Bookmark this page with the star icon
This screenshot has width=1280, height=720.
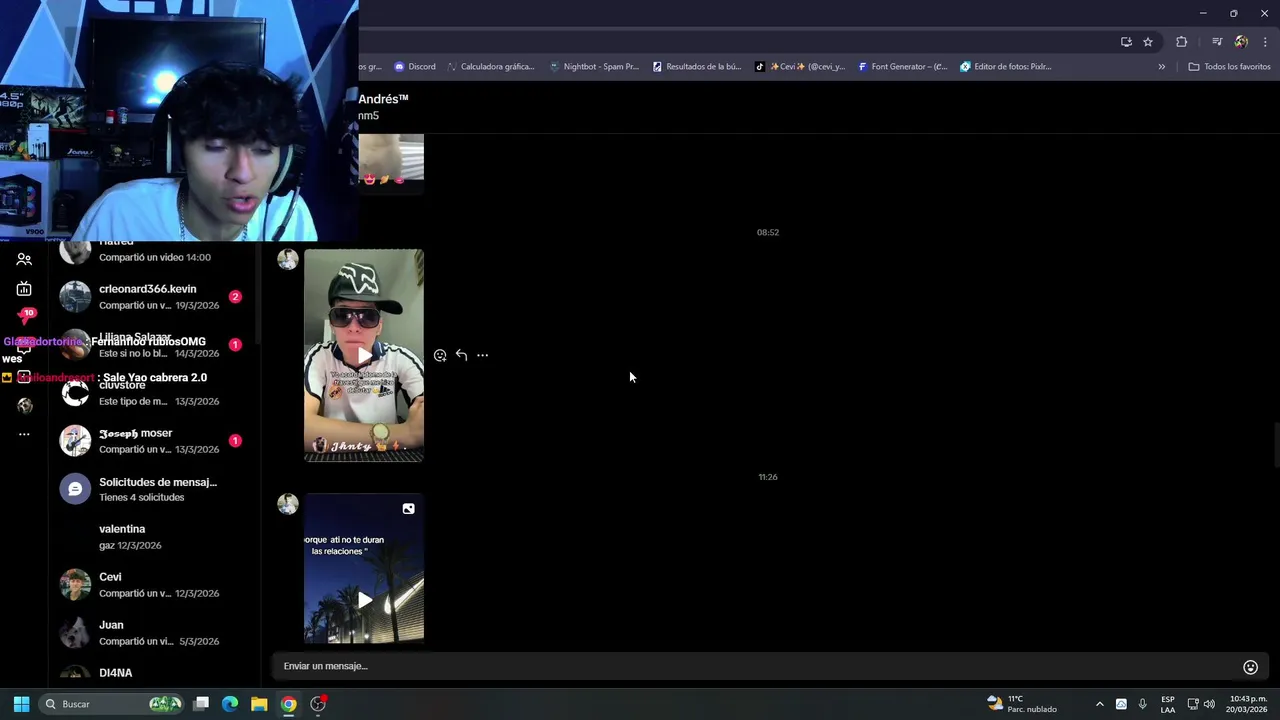click(x=1148, y=42)
